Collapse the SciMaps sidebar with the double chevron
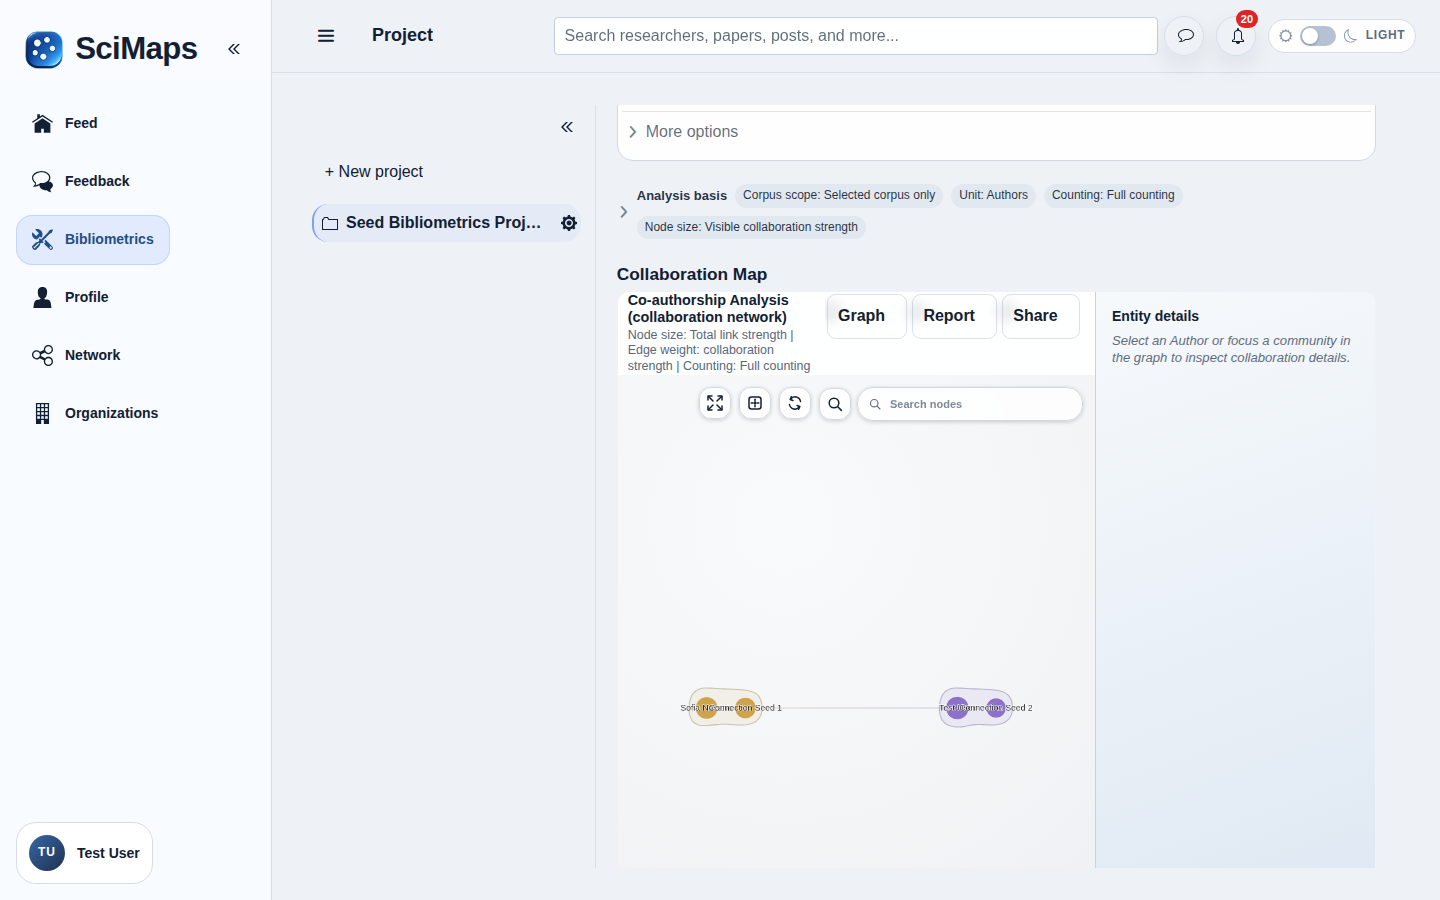Screen dimensions: 1440x900 234,49
